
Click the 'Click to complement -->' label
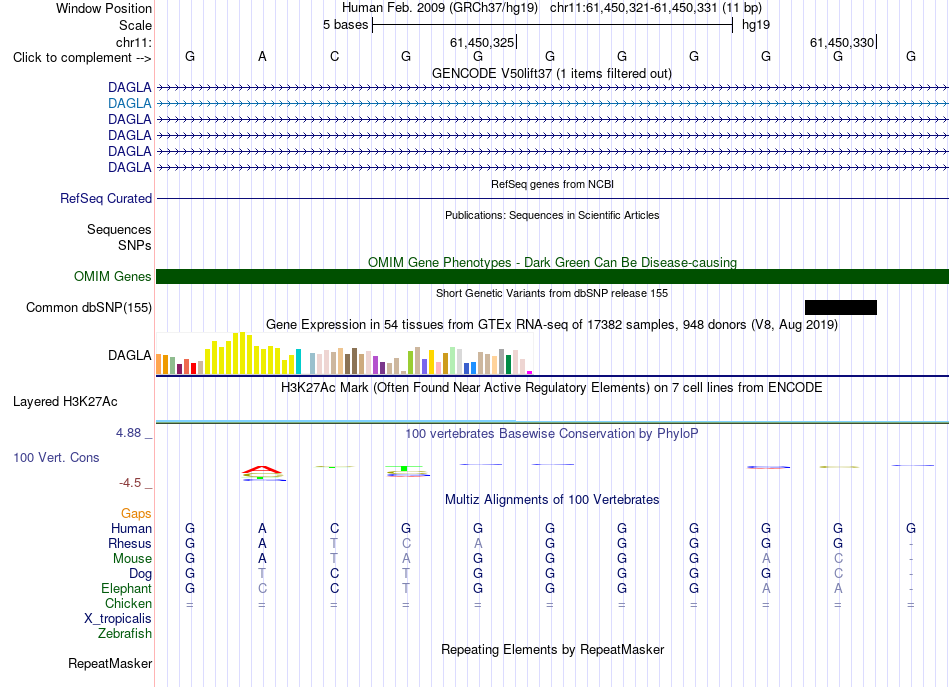pos(82,58)
